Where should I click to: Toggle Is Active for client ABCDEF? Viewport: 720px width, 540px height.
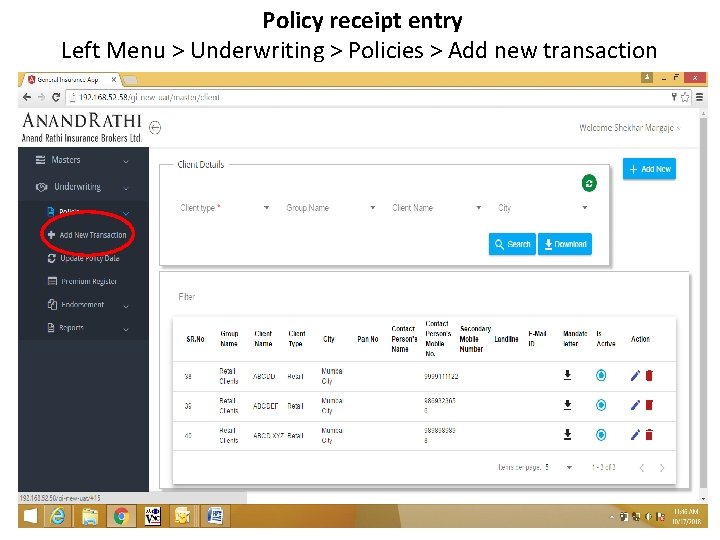point(601,405)
